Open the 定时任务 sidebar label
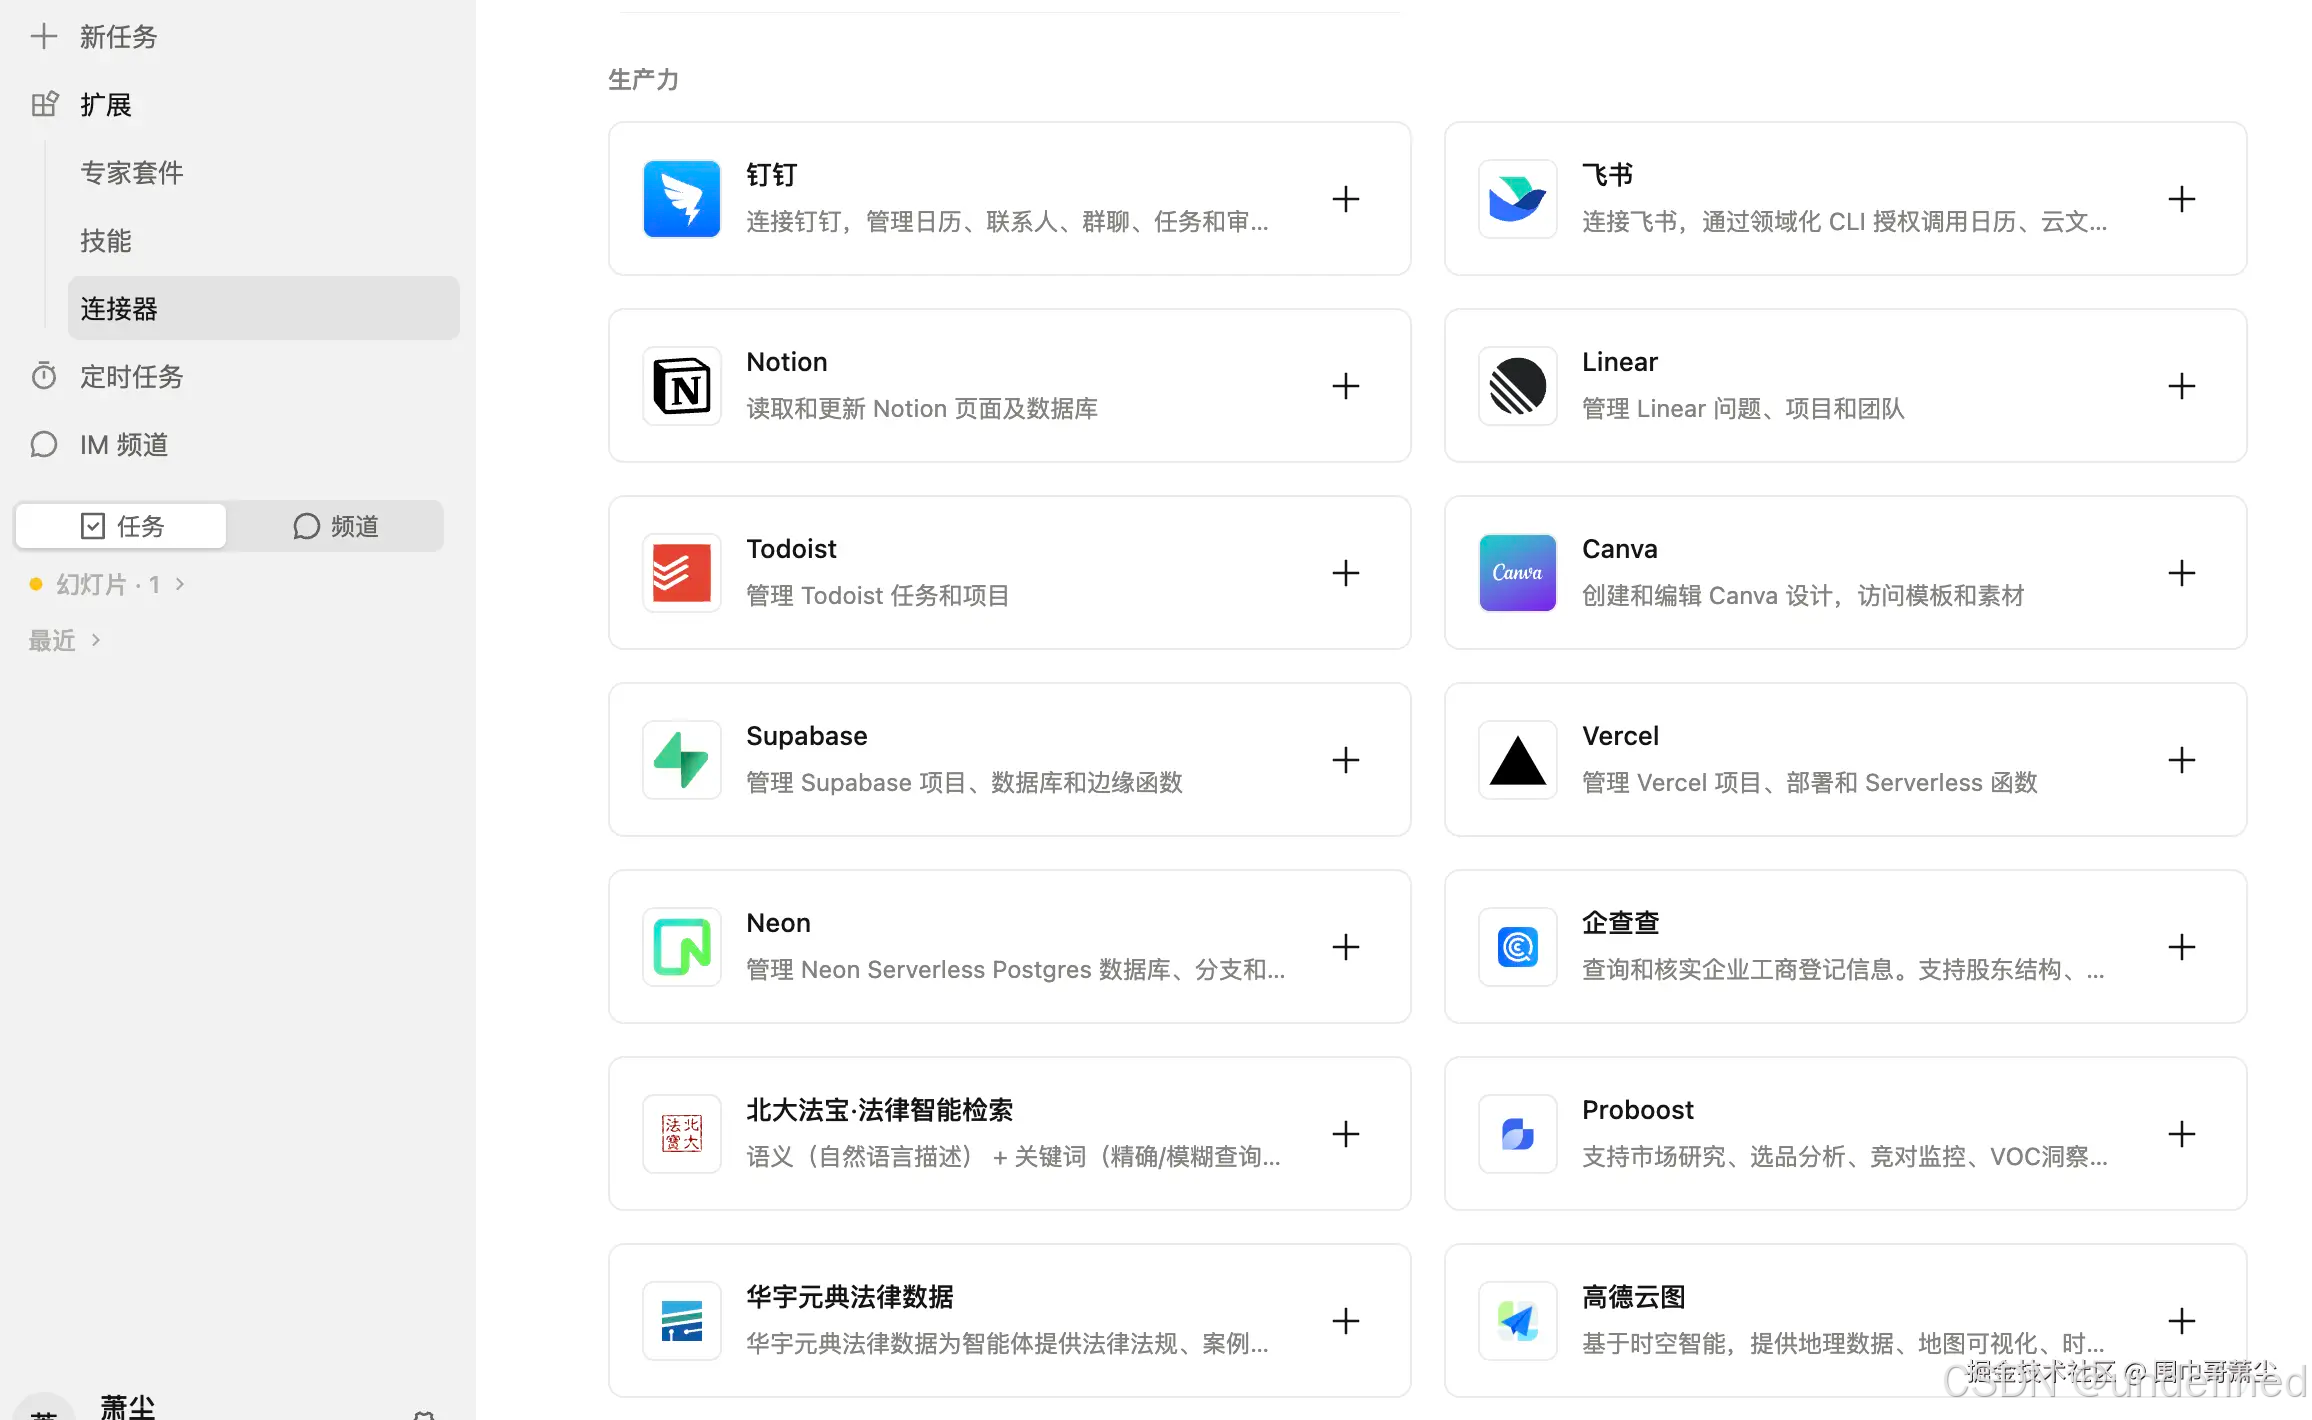 132,377
